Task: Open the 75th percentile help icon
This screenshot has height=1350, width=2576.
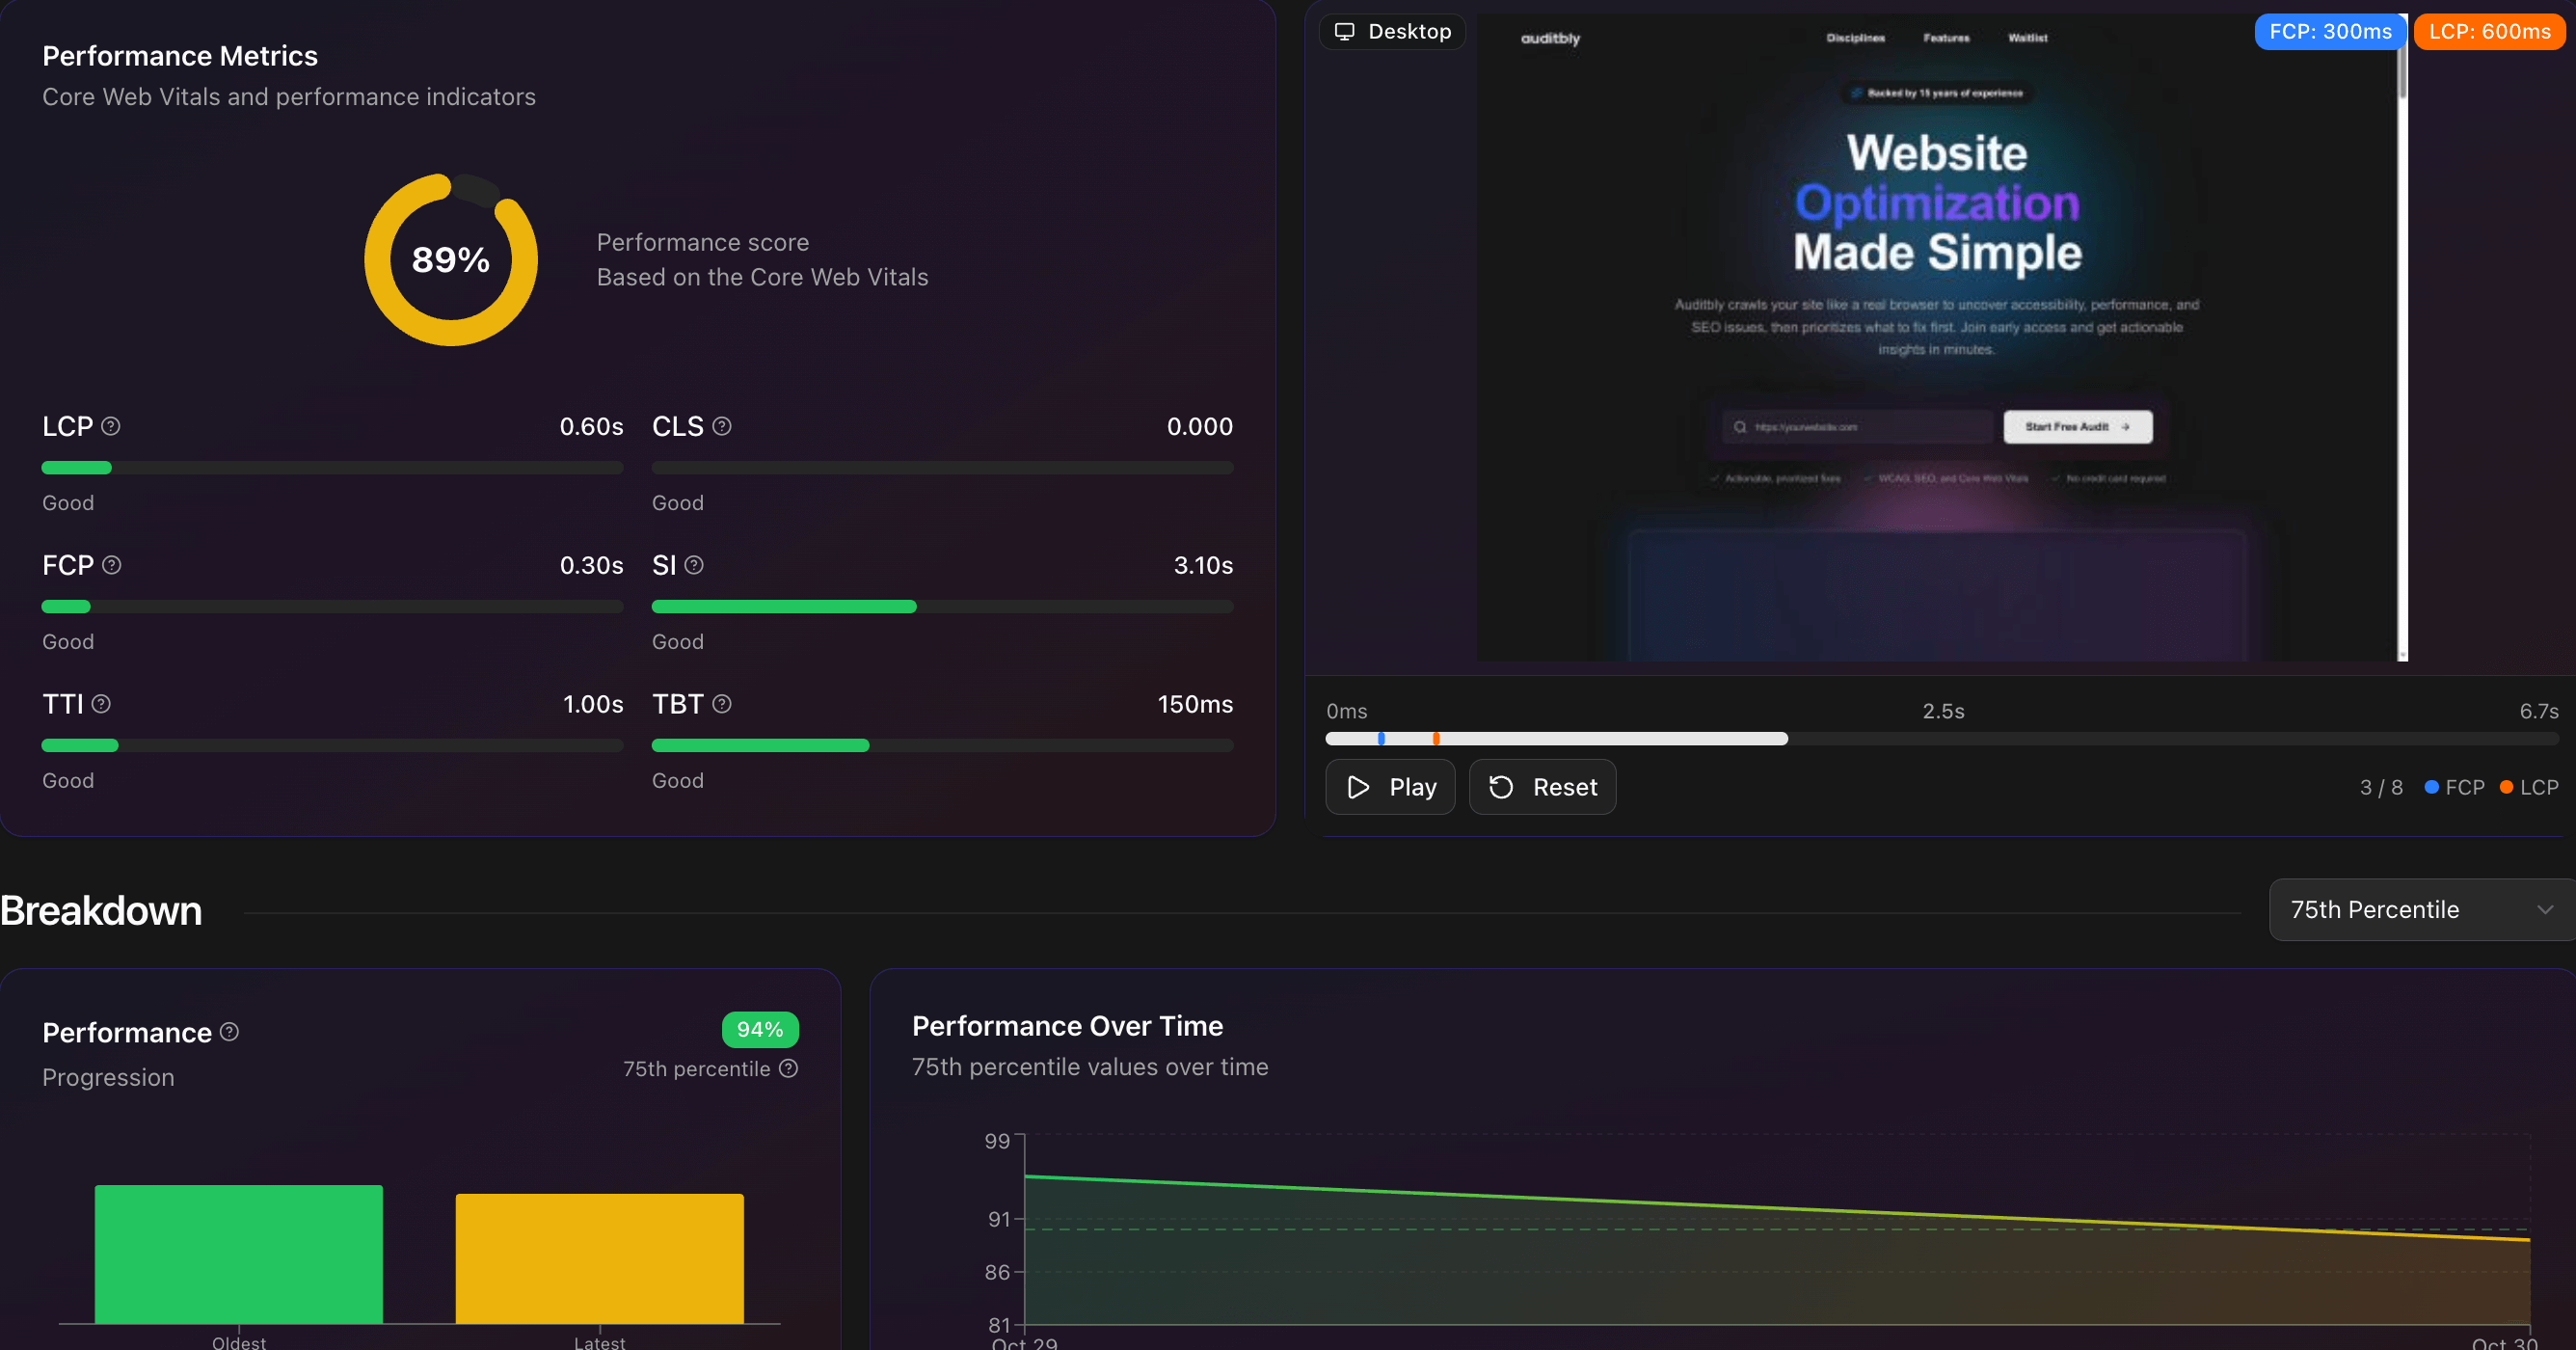Action: point(789,1068)
